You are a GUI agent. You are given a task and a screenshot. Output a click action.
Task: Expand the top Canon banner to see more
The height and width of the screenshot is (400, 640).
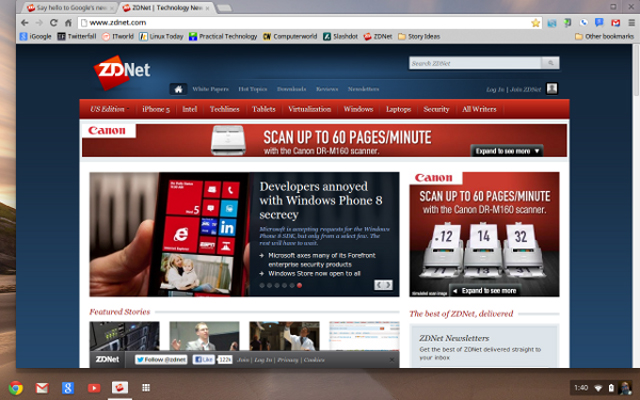[507, 151]
